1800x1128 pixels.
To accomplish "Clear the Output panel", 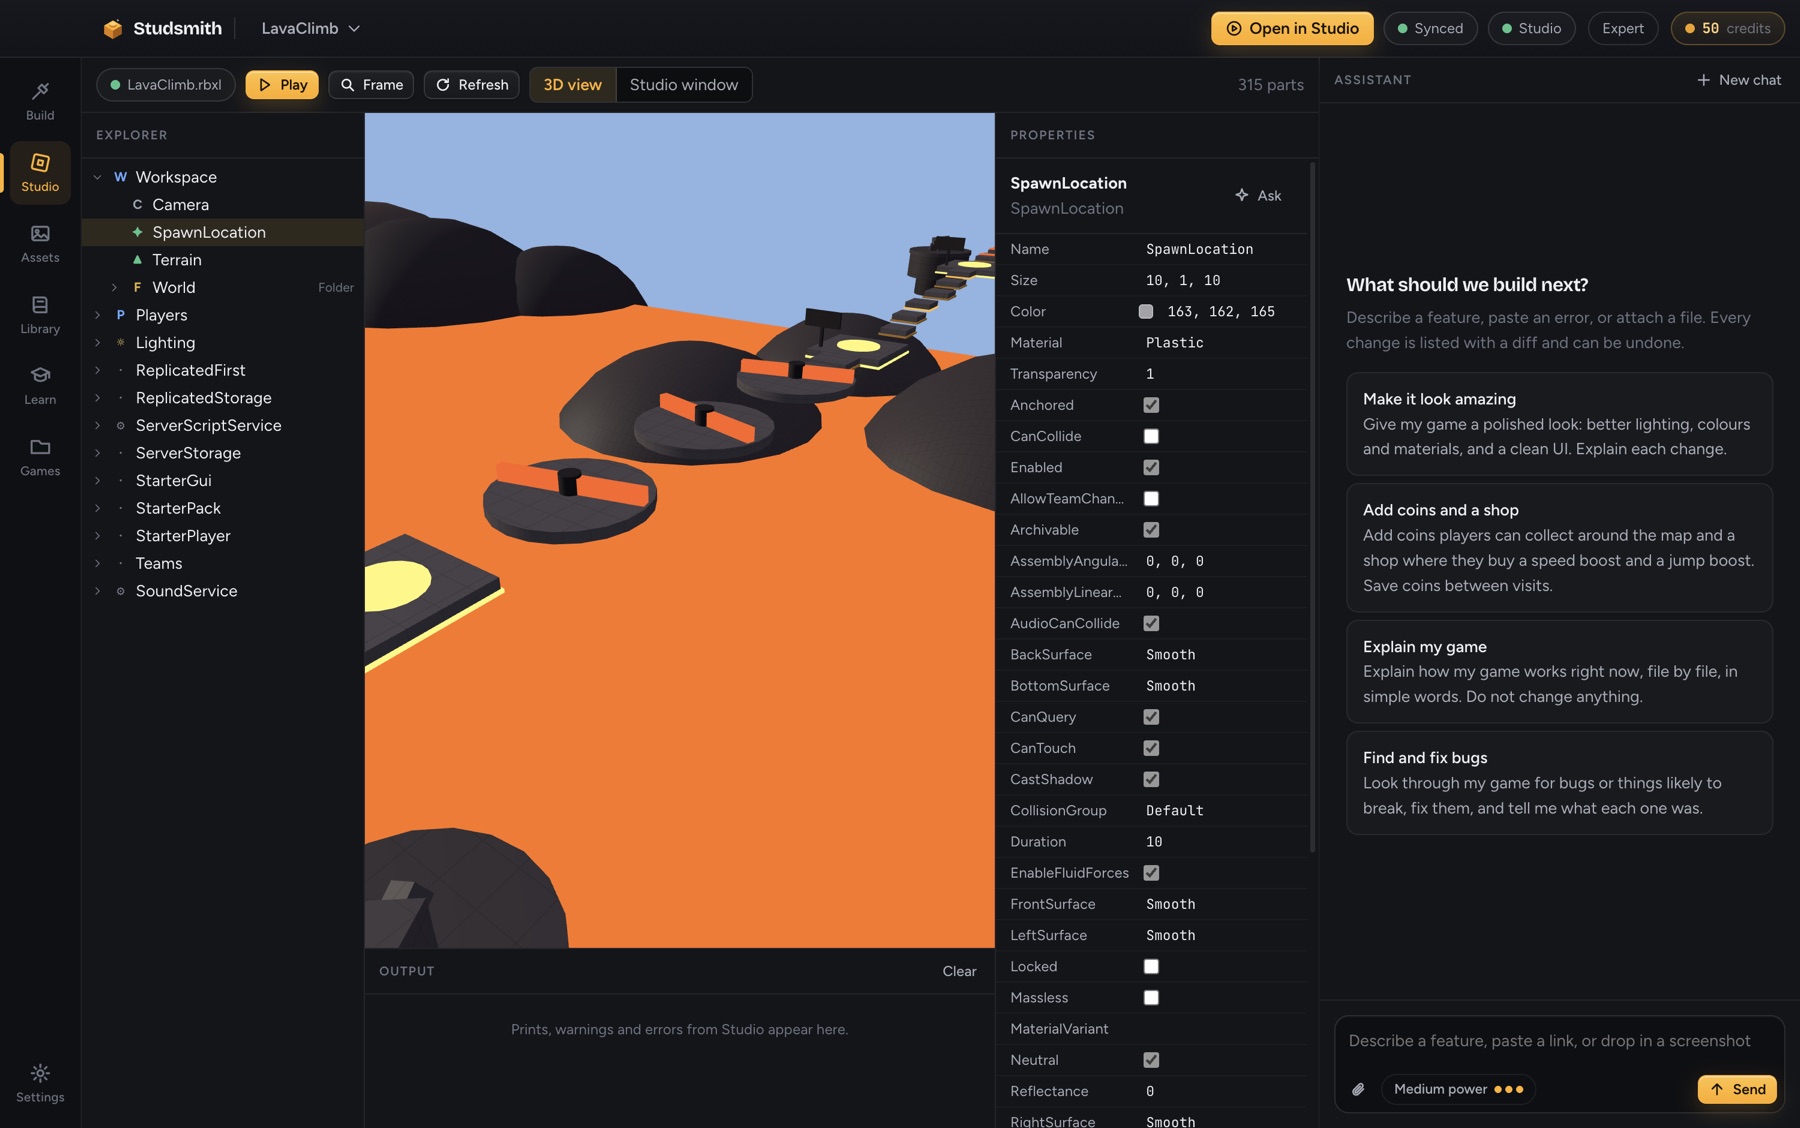I will [x=959, y=971].
